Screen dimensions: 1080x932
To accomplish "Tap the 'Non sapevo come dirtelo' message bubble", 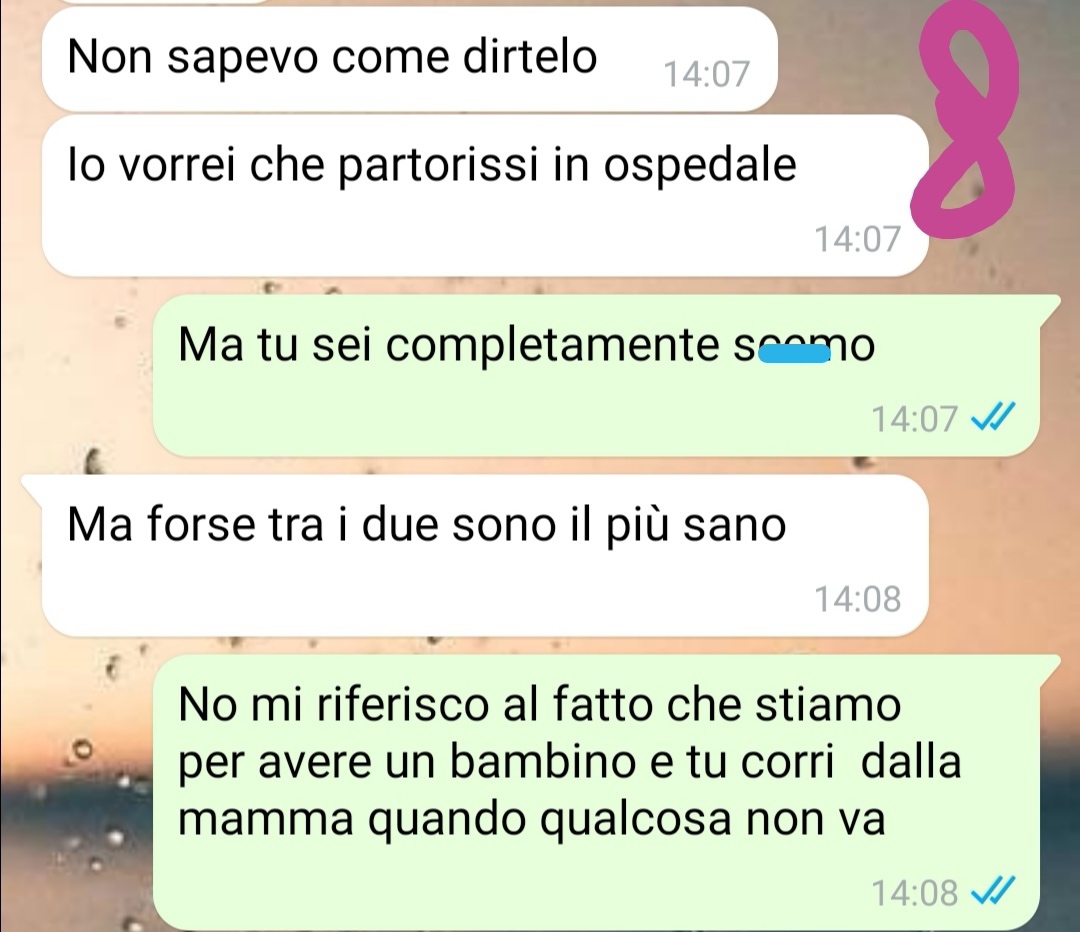I will click(409, 59).
